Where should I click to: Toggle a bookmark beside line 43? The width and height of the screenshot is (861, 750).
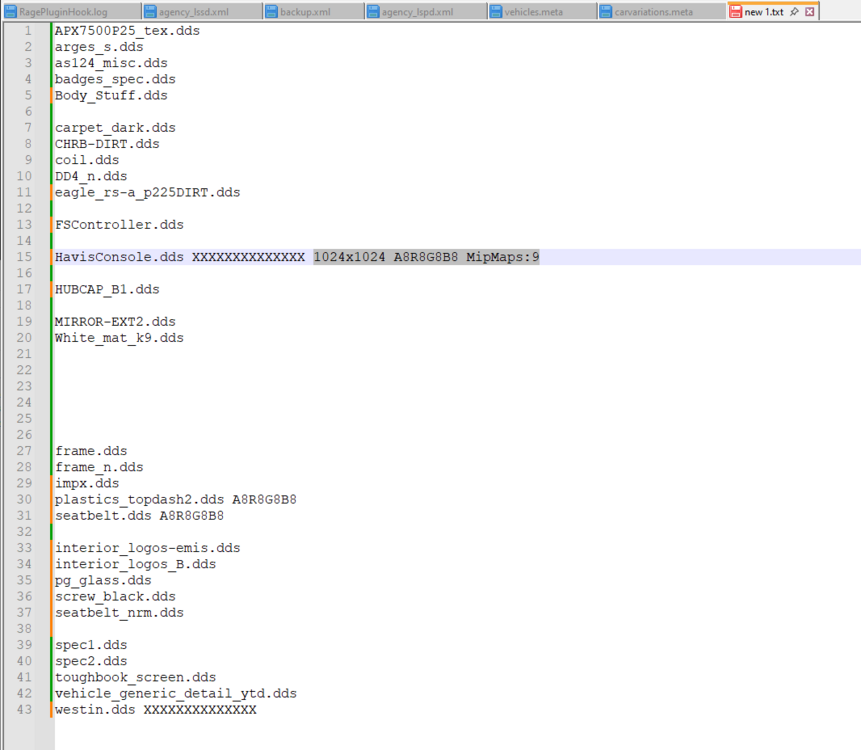point(45,709)
